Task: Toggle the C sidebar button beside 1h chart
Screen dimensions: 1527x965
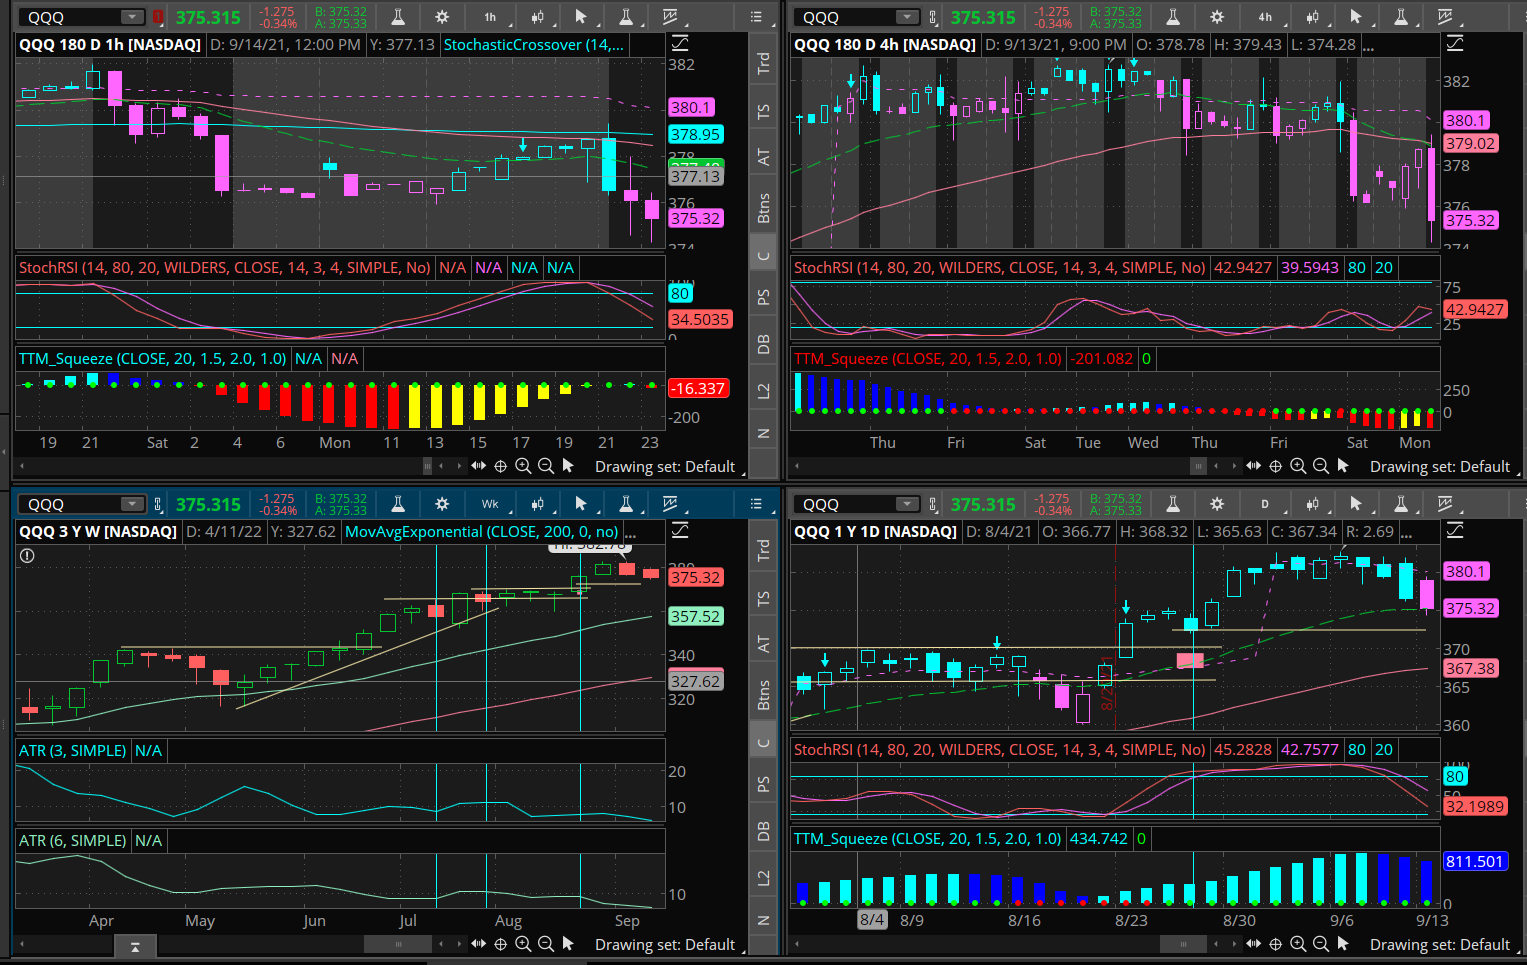Action: [764, 255]
